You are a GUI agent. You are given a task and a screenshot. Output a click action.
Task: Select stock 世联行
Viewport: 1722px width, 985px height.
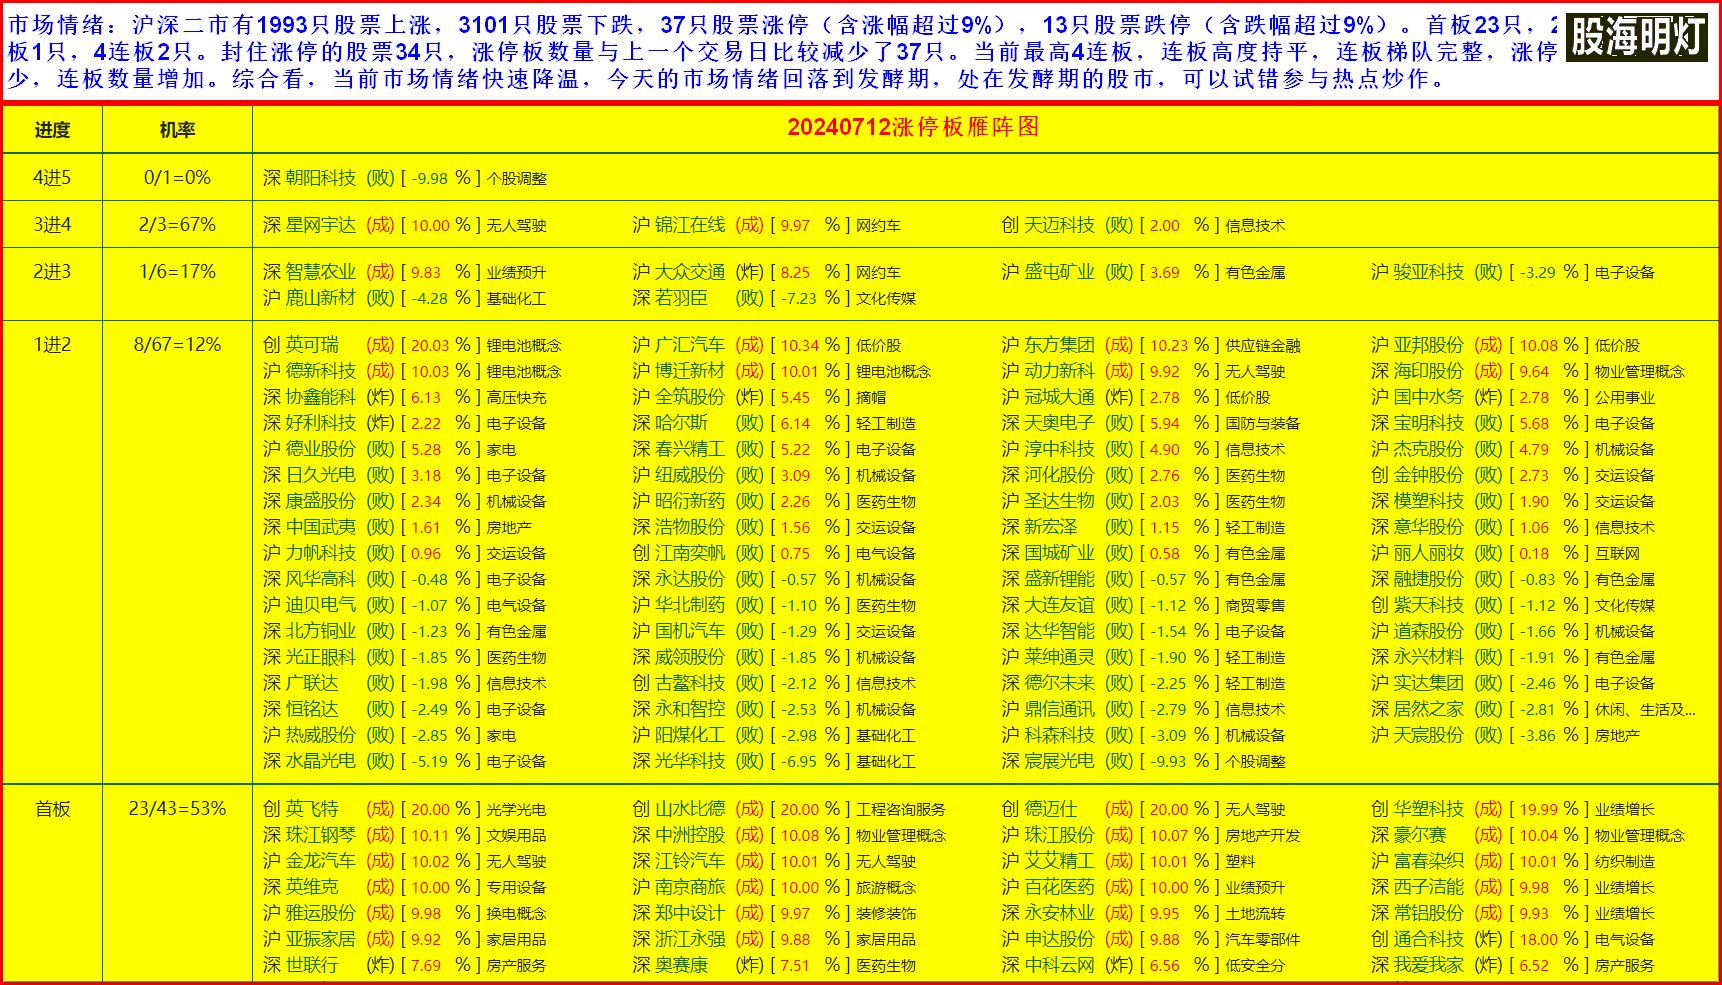click(x=312, y=965)
